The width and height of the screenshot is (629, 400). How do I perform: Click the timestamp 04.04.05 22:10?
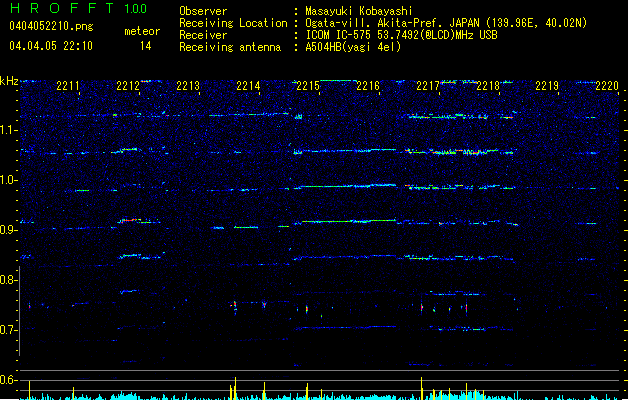51,46
